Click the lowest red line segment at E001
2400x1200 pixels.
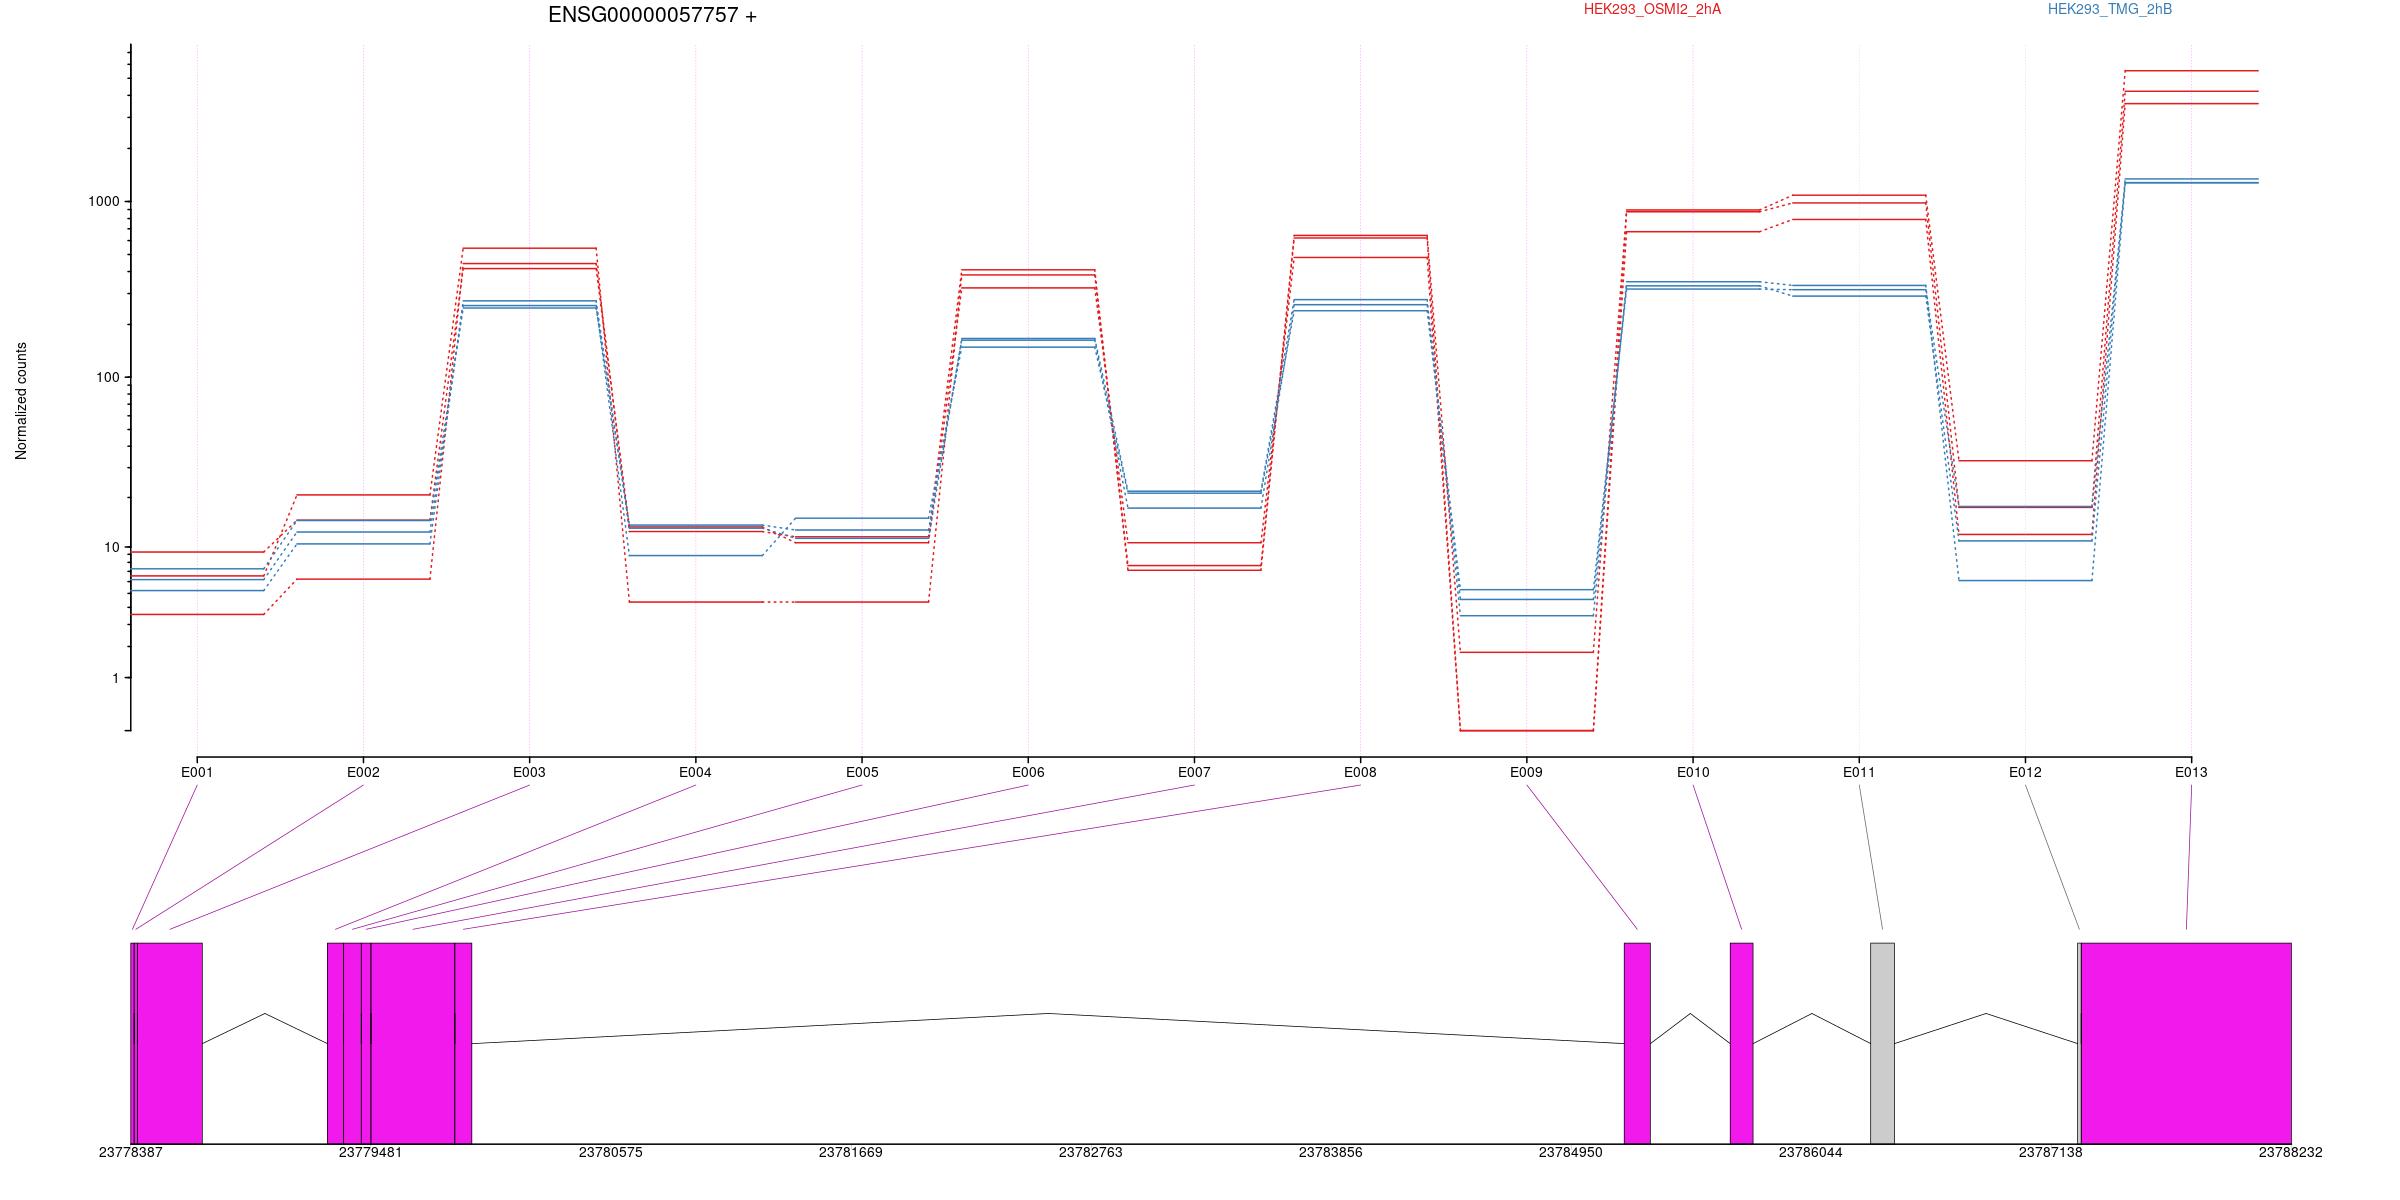pos(197,614)
